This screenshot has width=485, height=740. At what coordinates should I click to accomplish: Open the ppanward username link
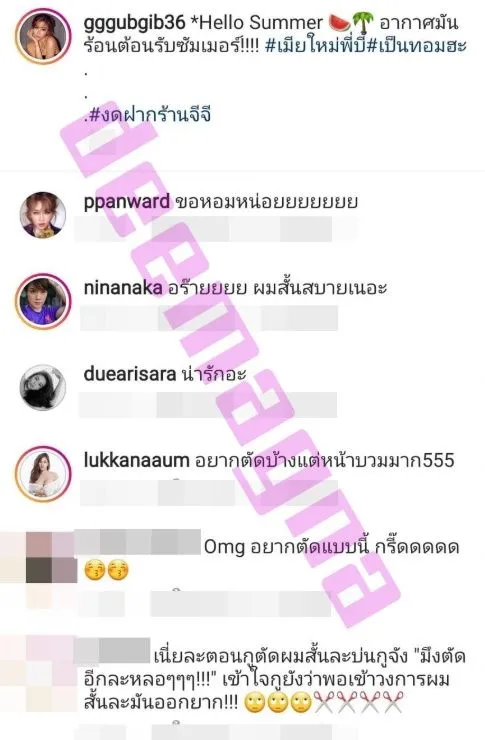[x=126, y=202]
